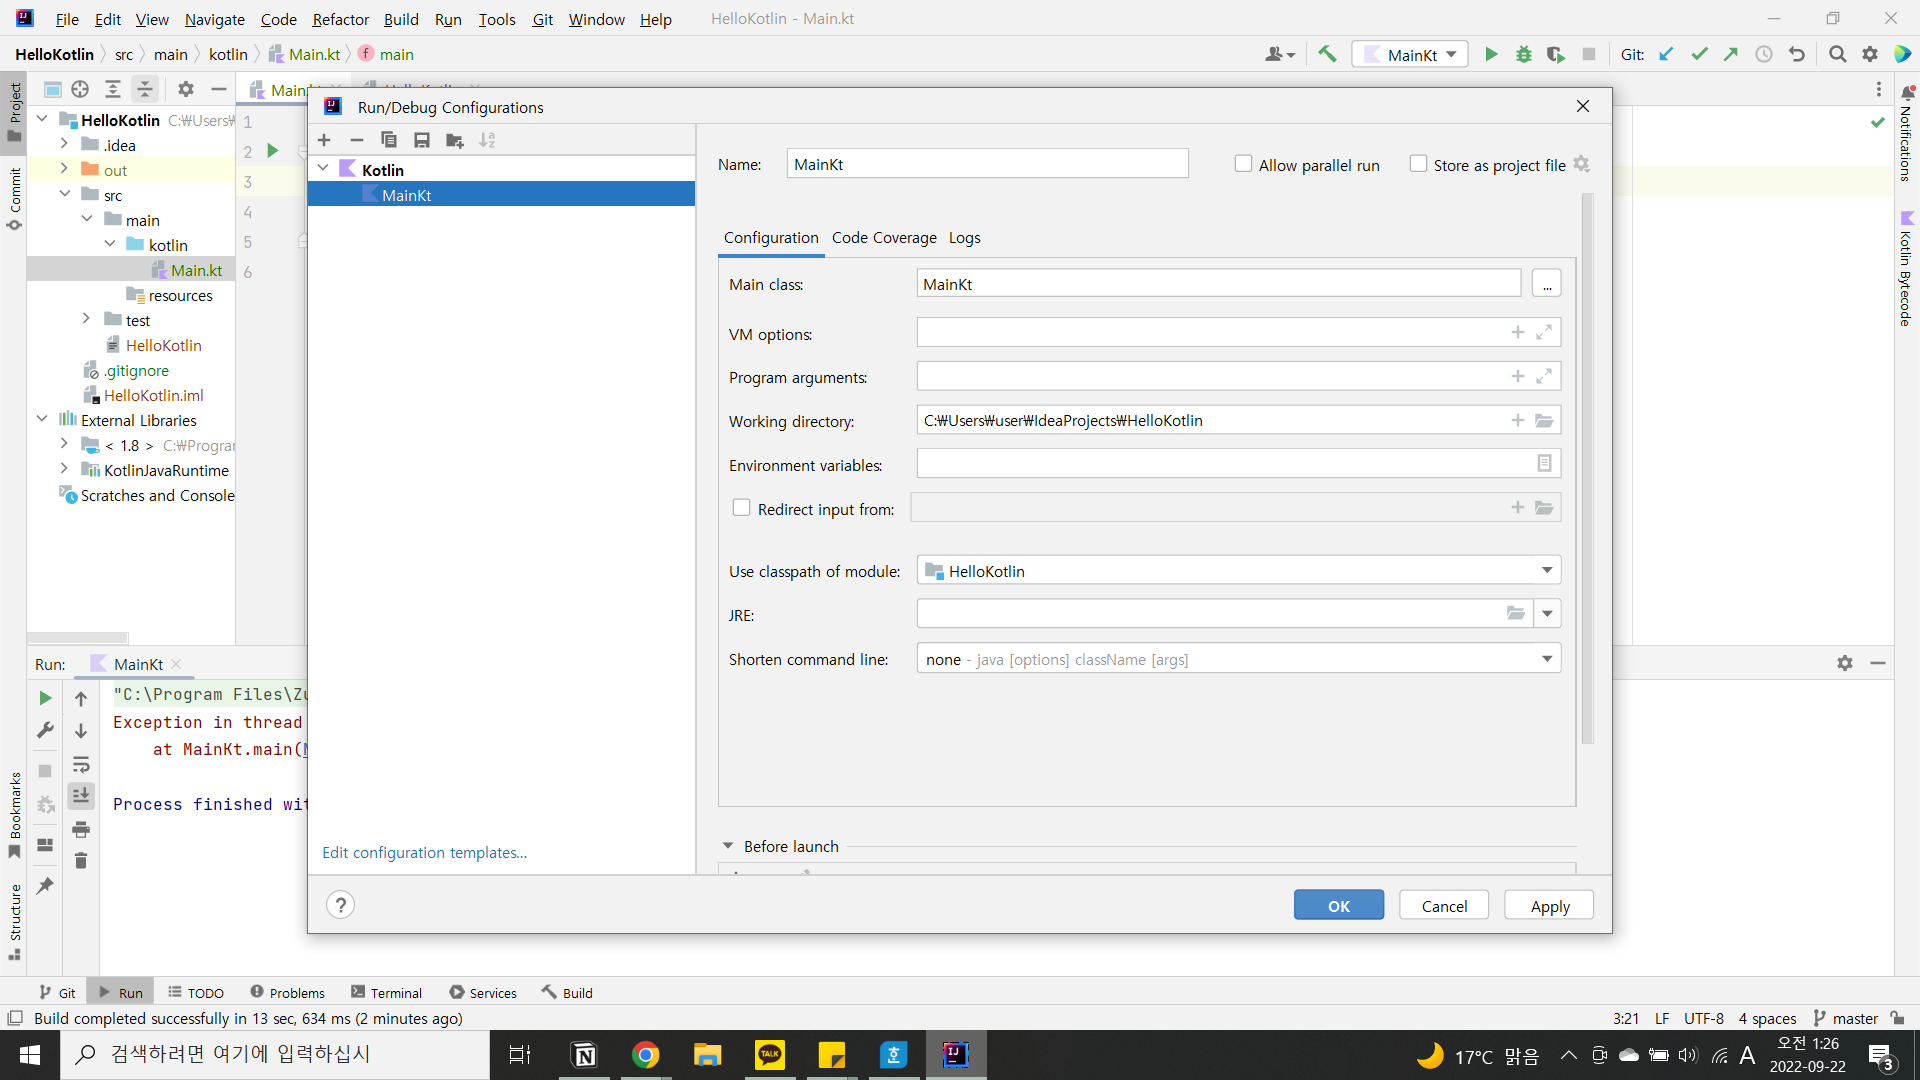Clear all Run console output with the trash icon
1920x1080 pixels.
(x=81, y=860)
